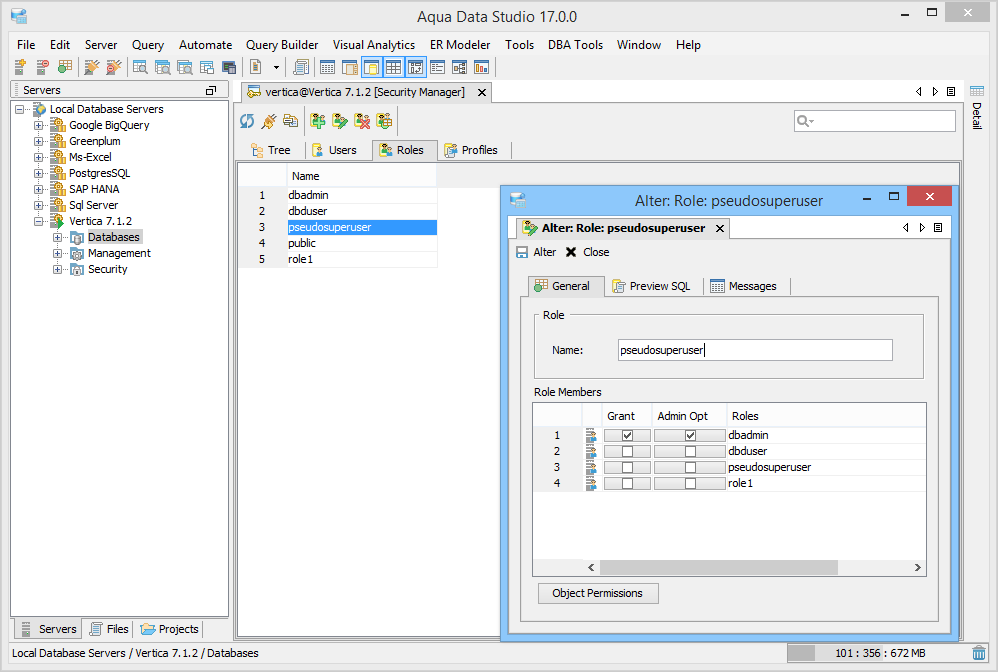Click the scroll-shaped script icon in main toolbar
998x672 pixels.
point(300,67)
